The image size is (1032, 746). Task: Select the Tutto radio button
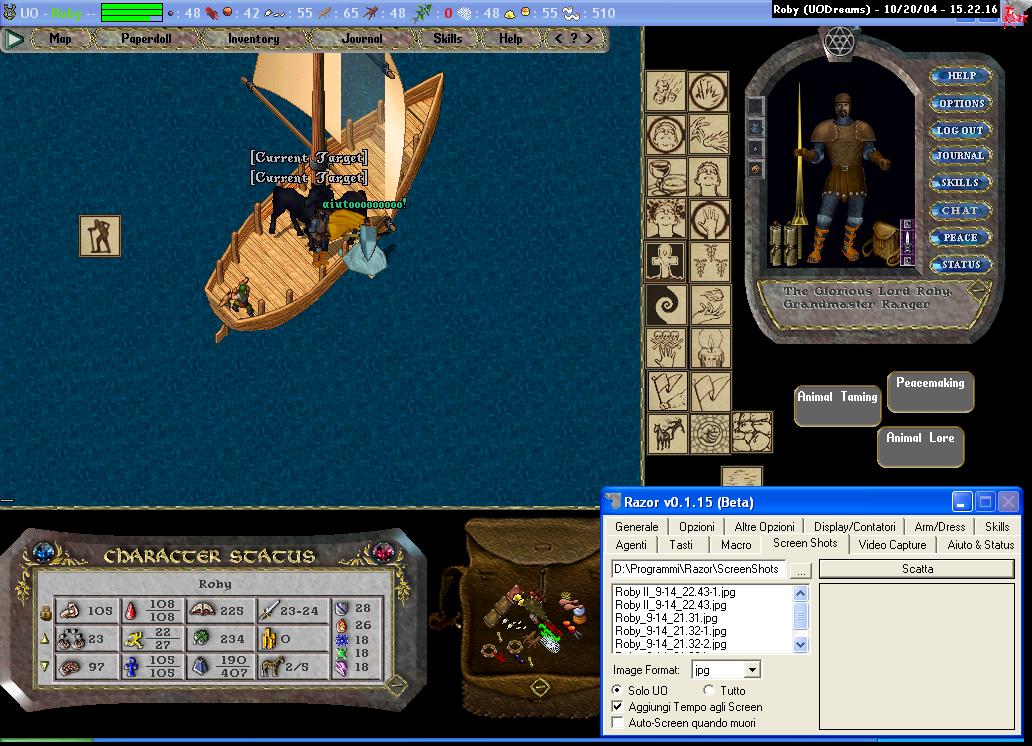pos(709,690)
